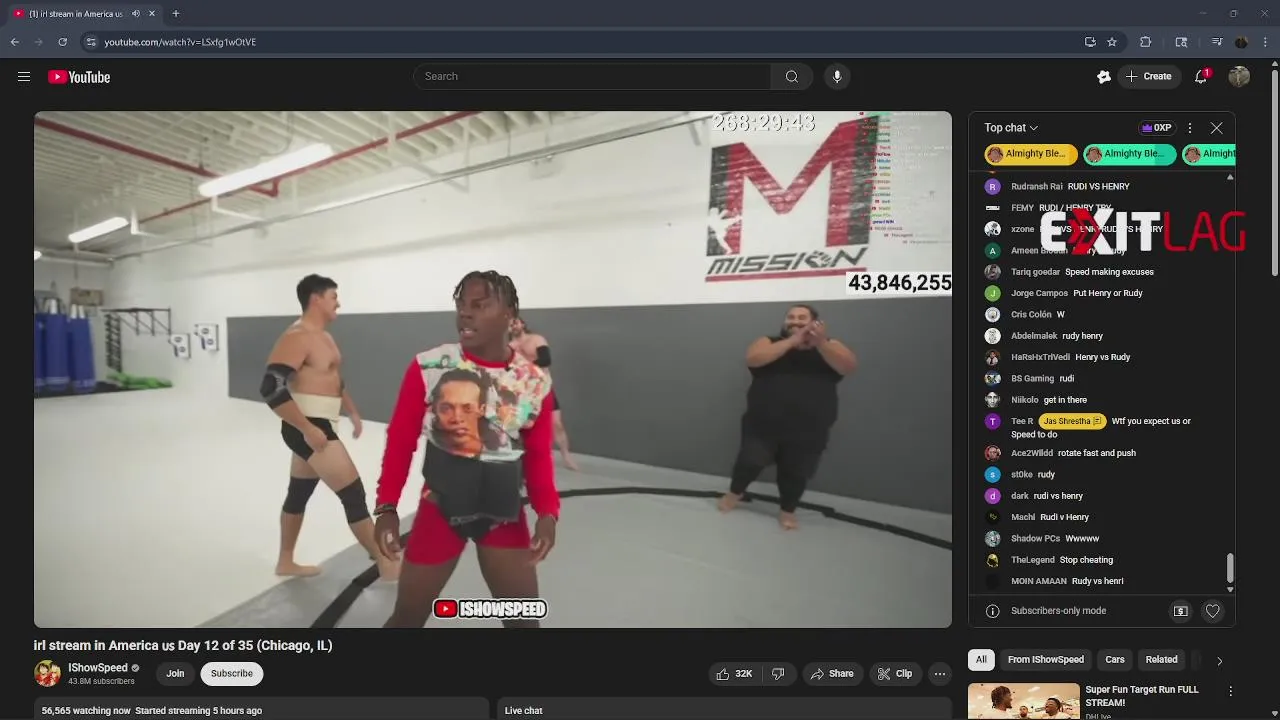Click on the video player

(x=493, y=369)
